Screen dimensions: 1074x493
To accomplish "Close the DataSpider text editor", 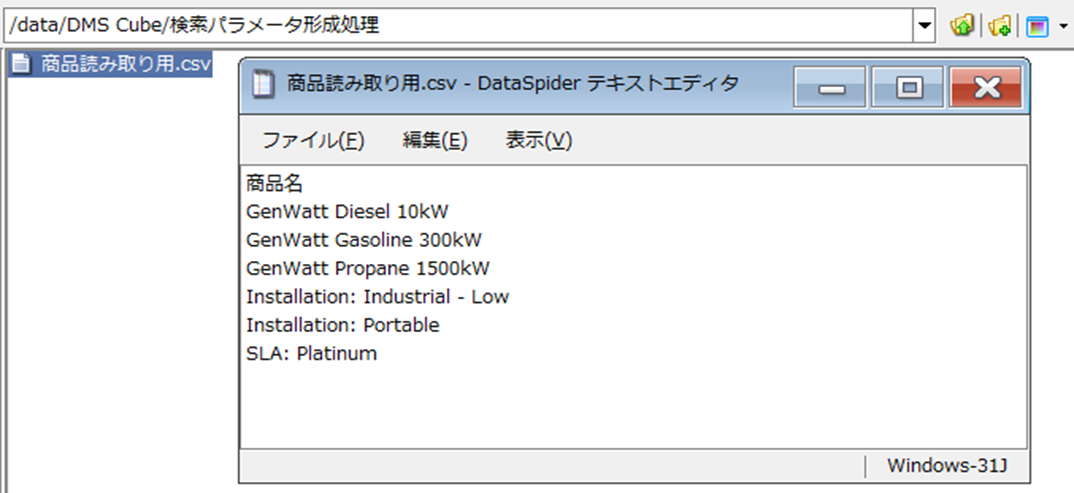I will coord(987,88).
